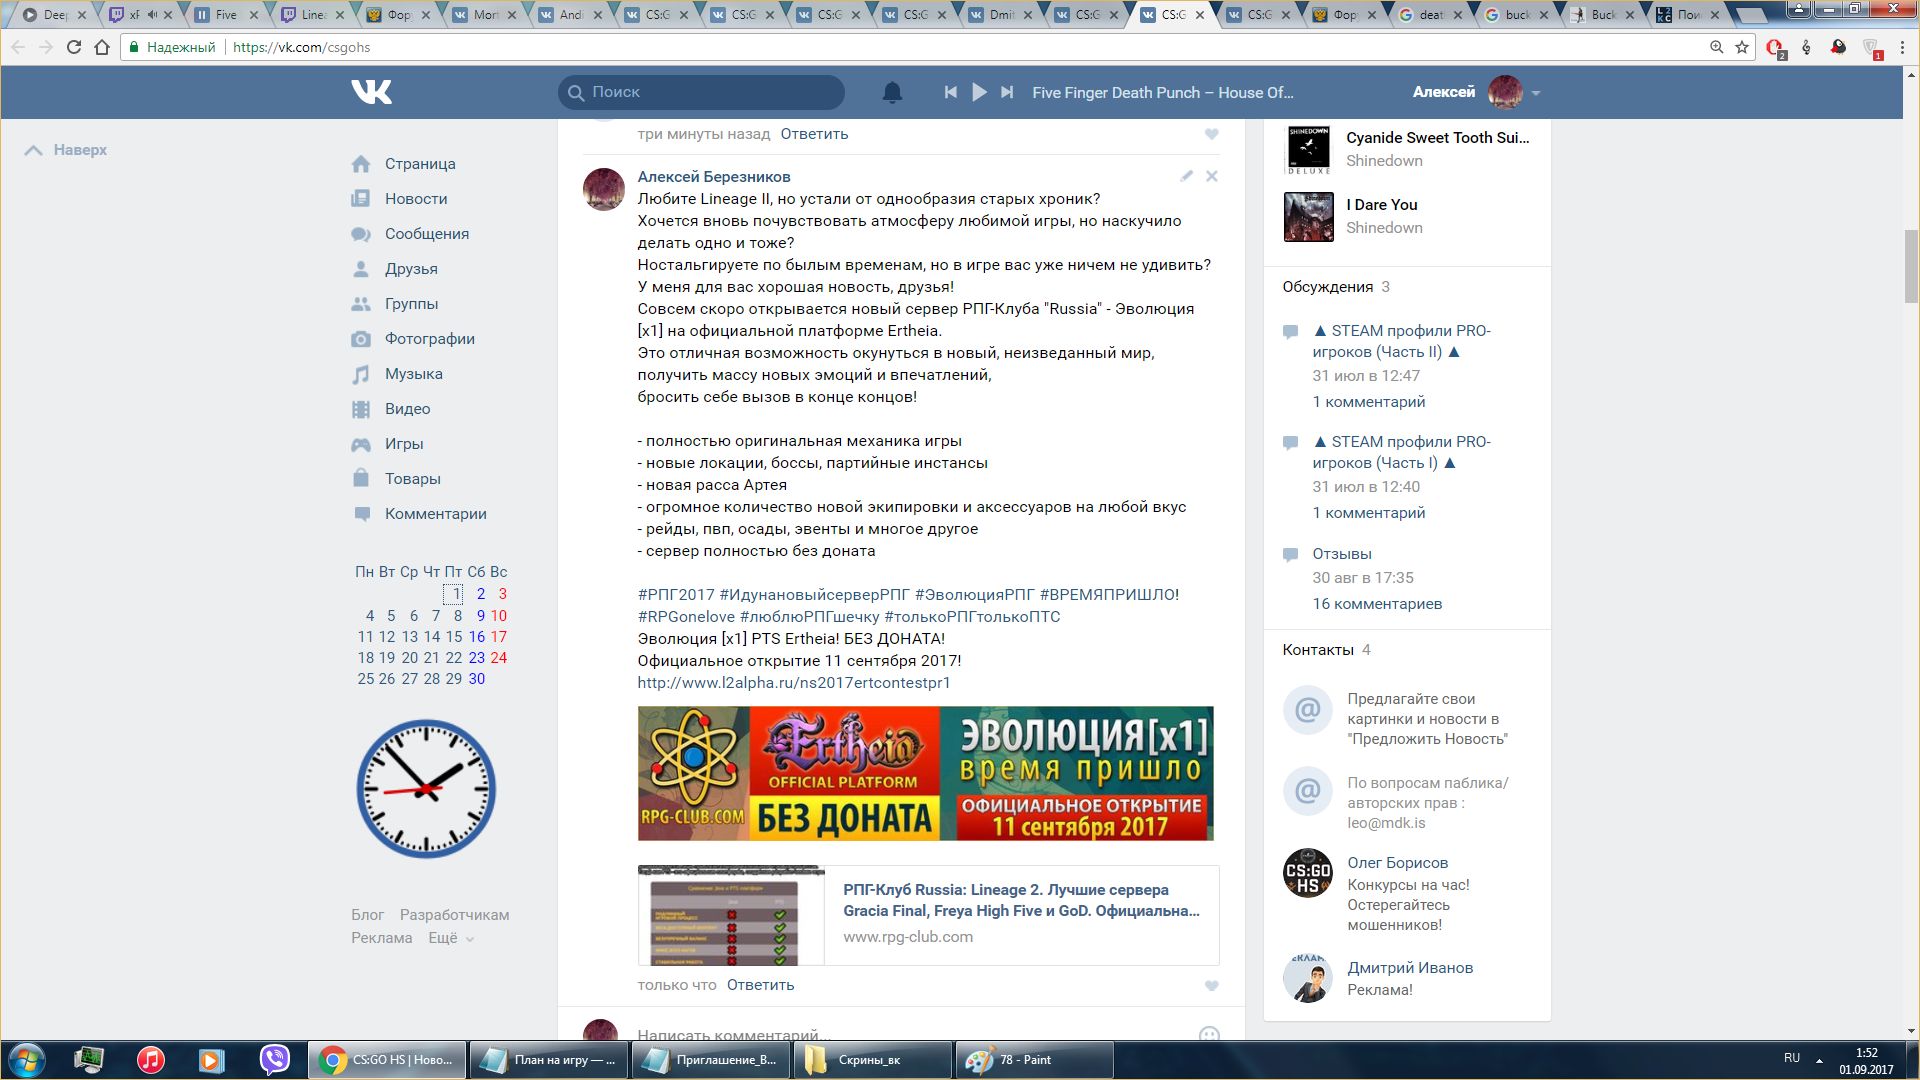Select date 11 in calendar widget

(x=366, y=637)
